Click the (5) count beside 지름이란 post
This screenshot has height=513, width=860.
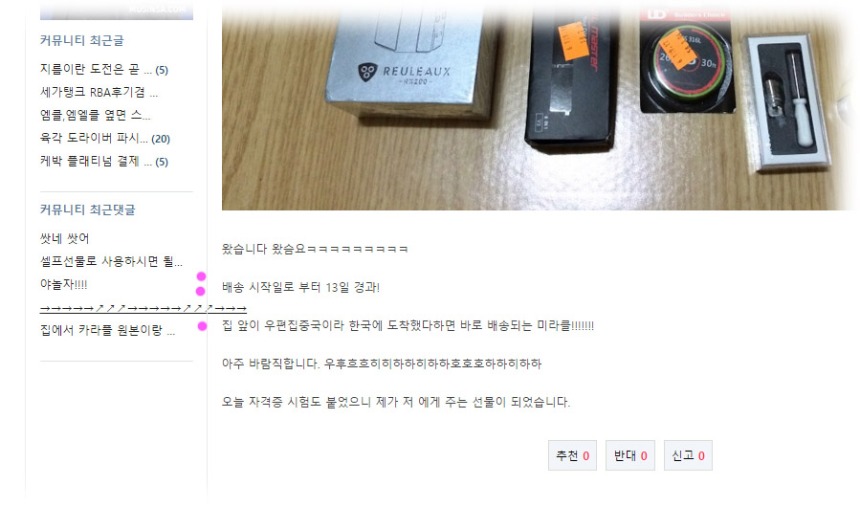(162, 70)
